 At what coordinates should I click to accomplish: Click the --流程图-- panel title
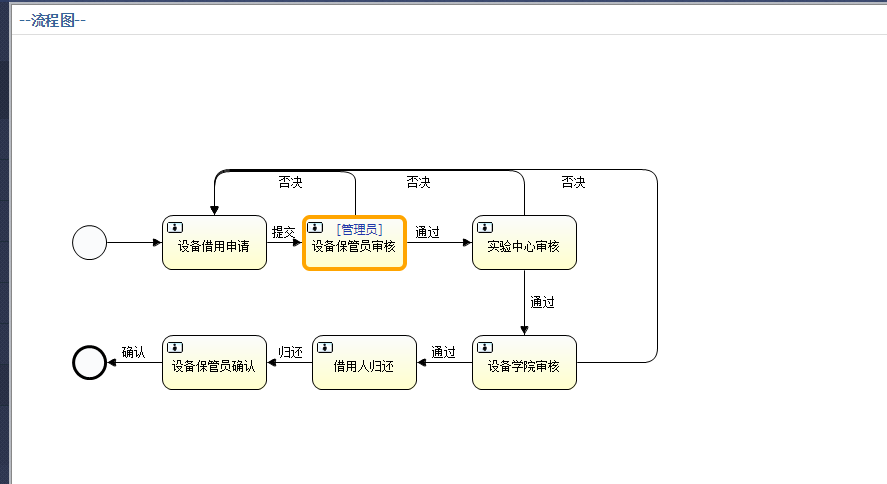click(x=52, y=20)
